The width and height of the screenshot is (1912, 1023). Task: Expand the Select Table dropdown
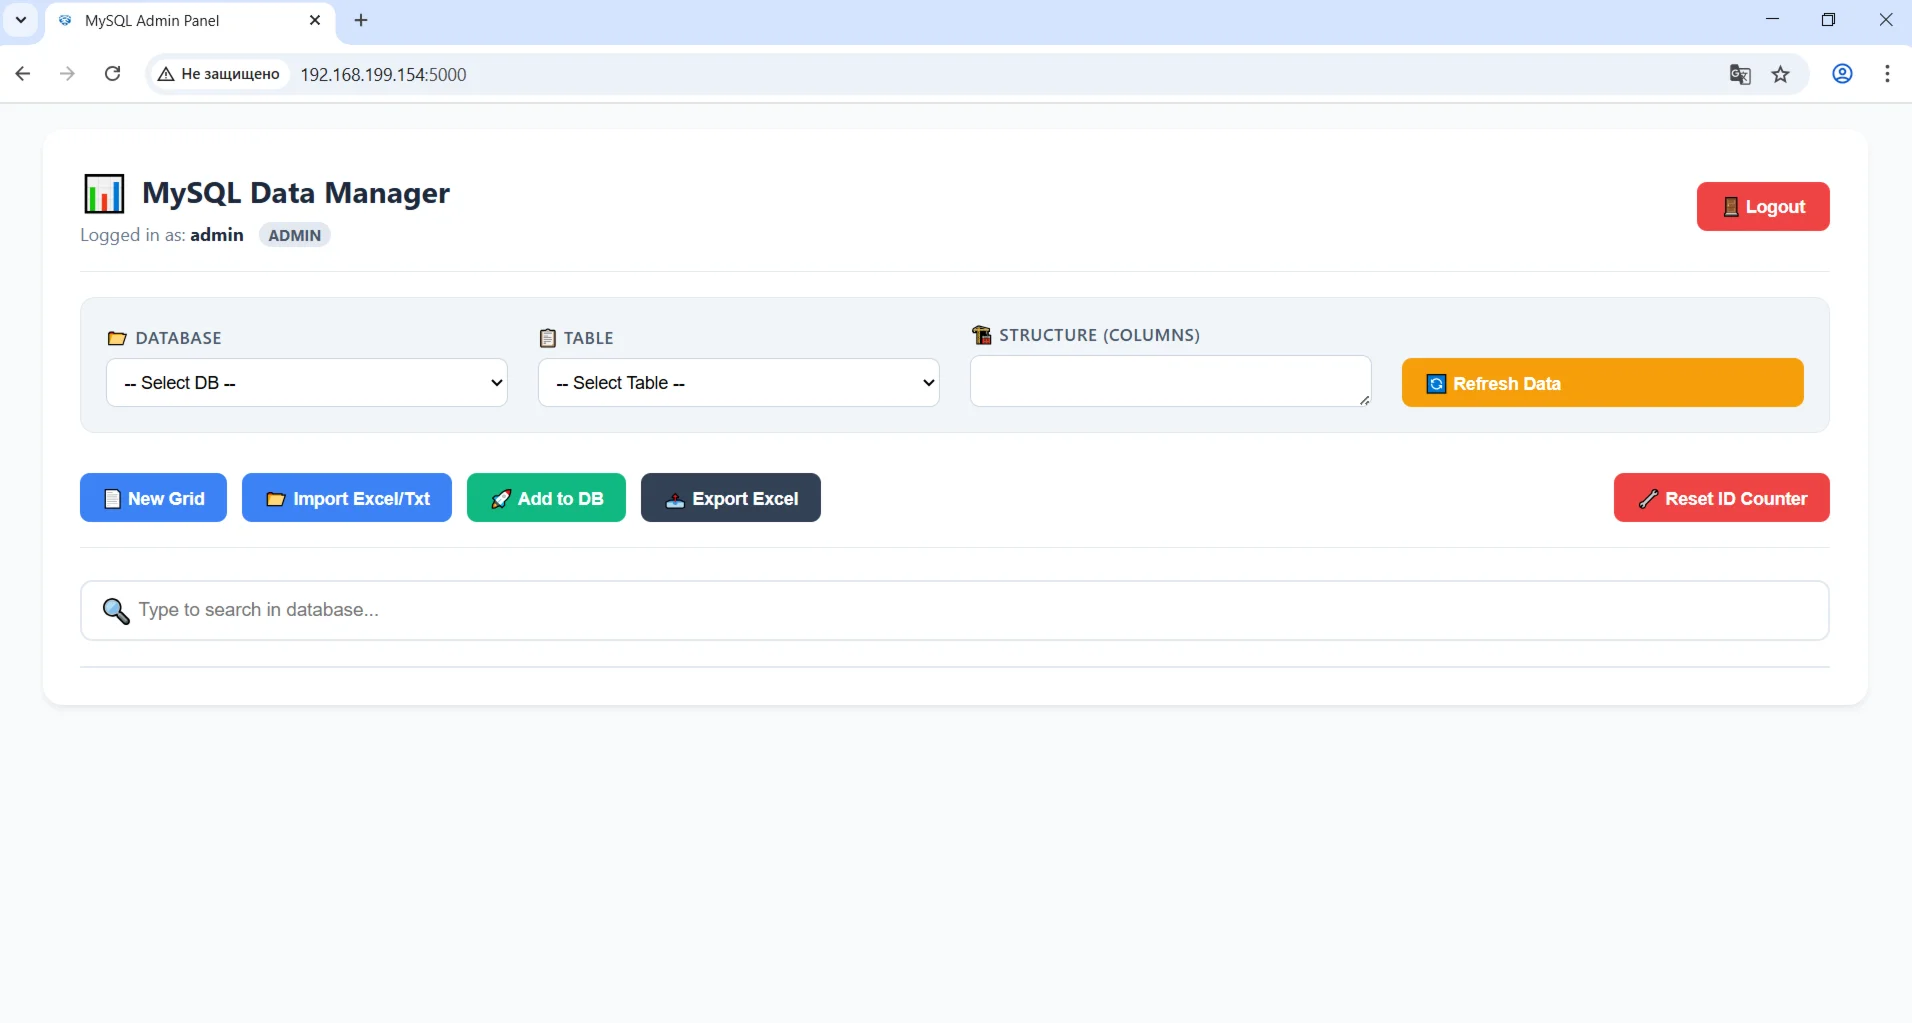point(739,383)
